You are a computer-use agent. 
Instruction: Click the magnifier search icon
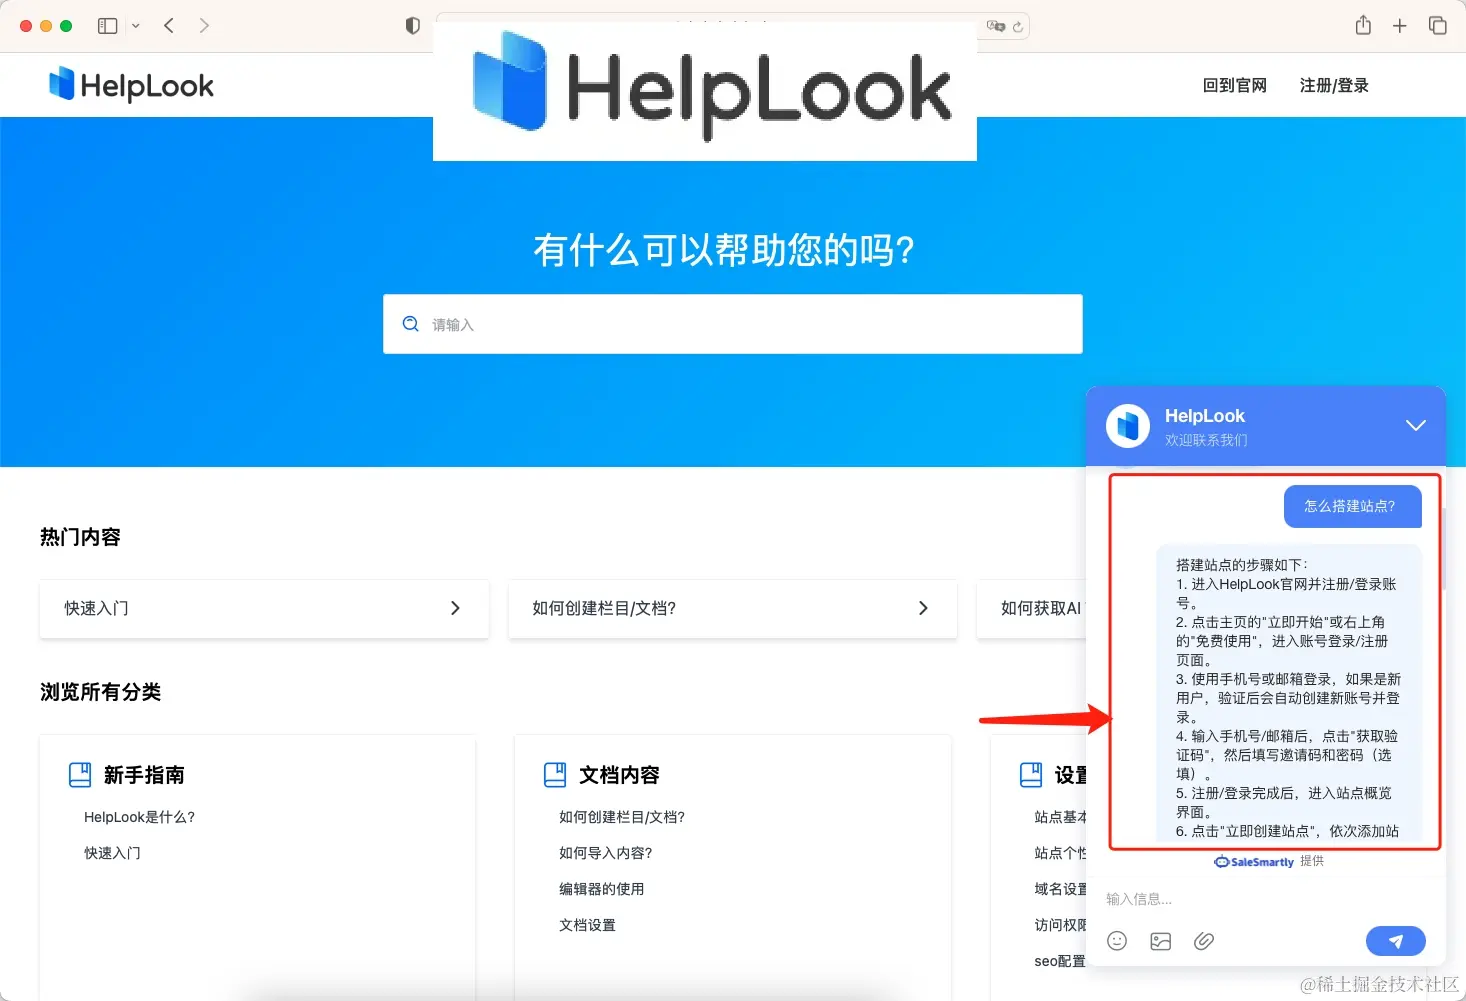[x=410, y=324]
